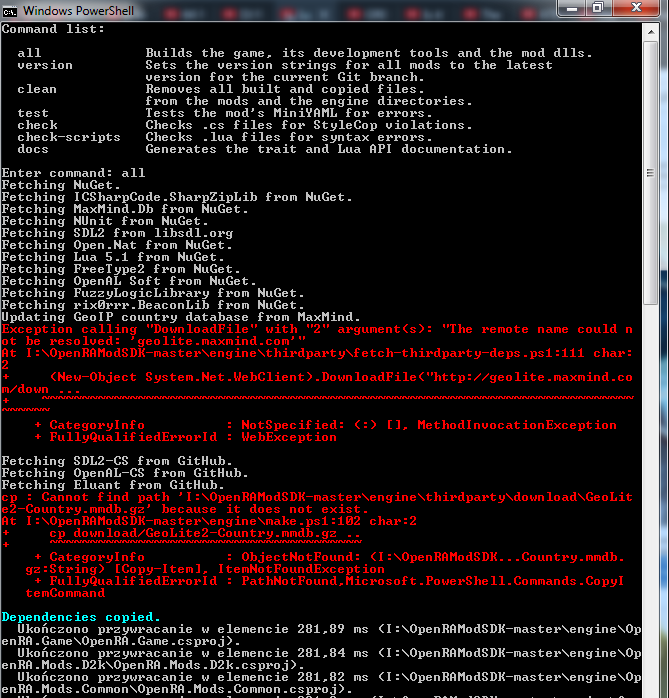Click the "Enter command: all" prompt line
This screenshot has width=669, height=698.
[x=74, y=173]
